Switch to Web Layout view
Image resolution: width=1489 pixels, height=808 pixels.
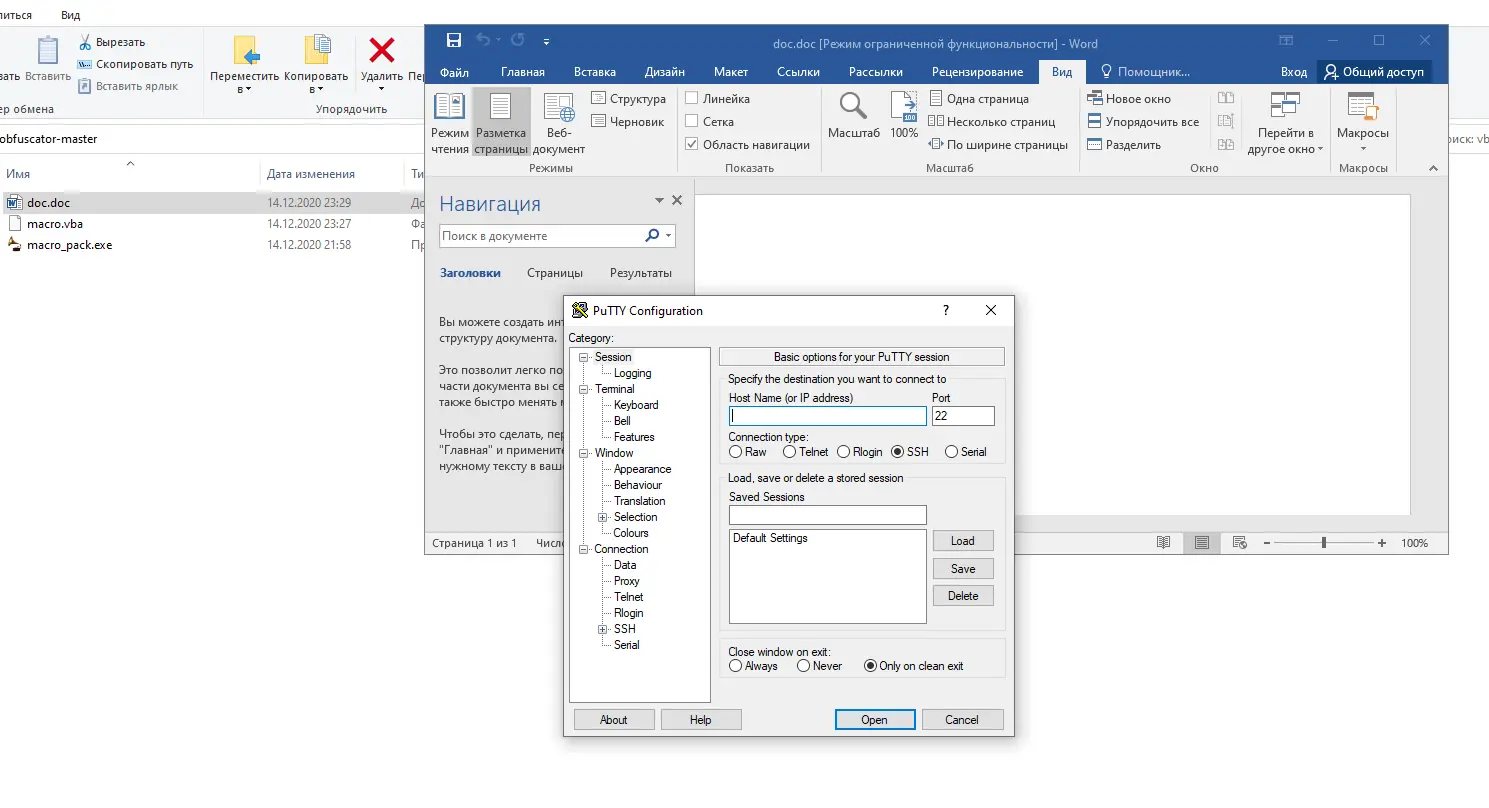559,124
